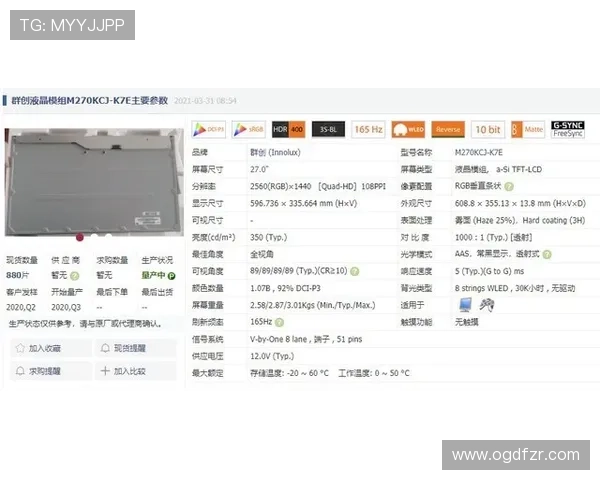The height and width of the screenshot is (480, 600).
Task: Click plus icon of 加入比较
Action: [105, 371]
